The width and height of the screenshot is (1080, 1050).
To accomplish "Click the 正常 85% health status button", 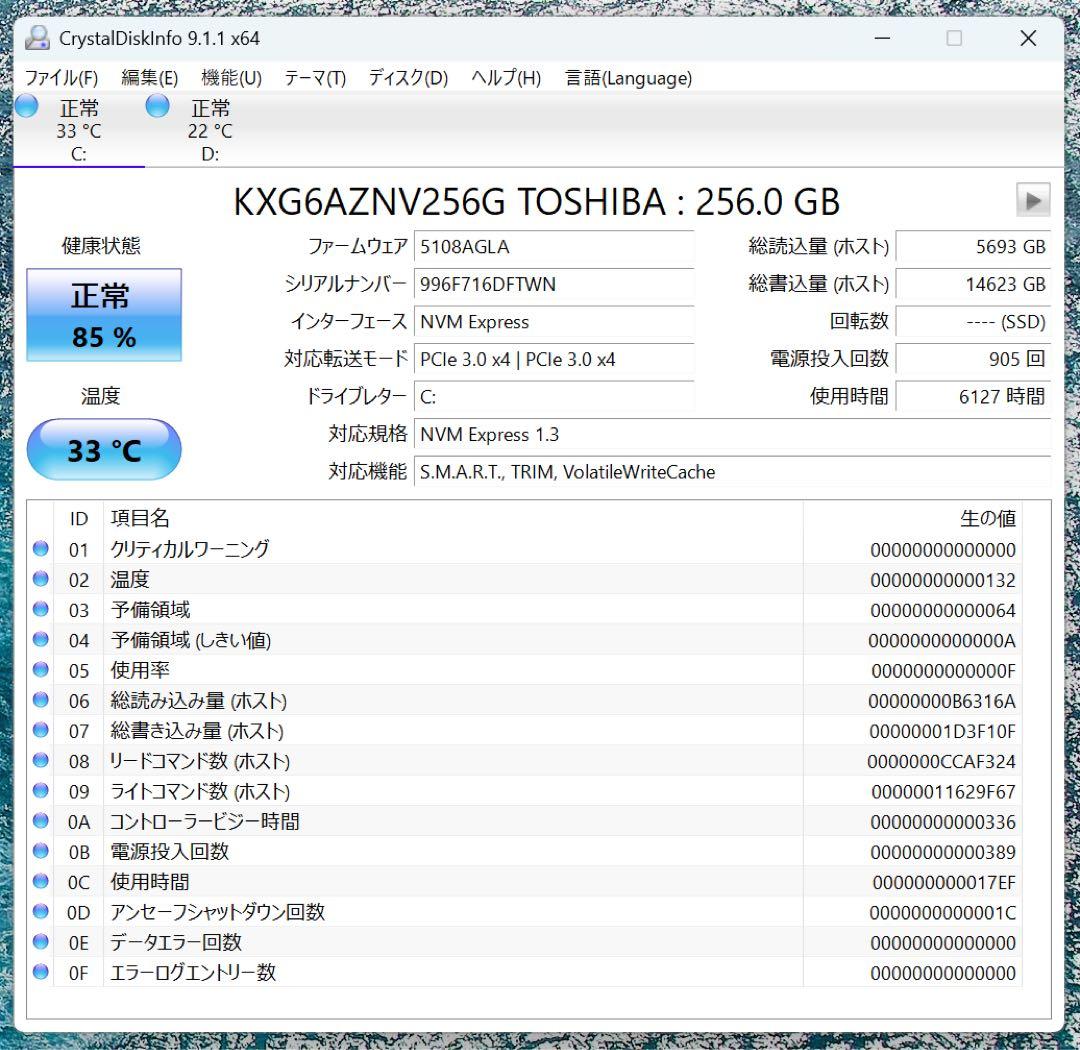I will pos(103,314).
